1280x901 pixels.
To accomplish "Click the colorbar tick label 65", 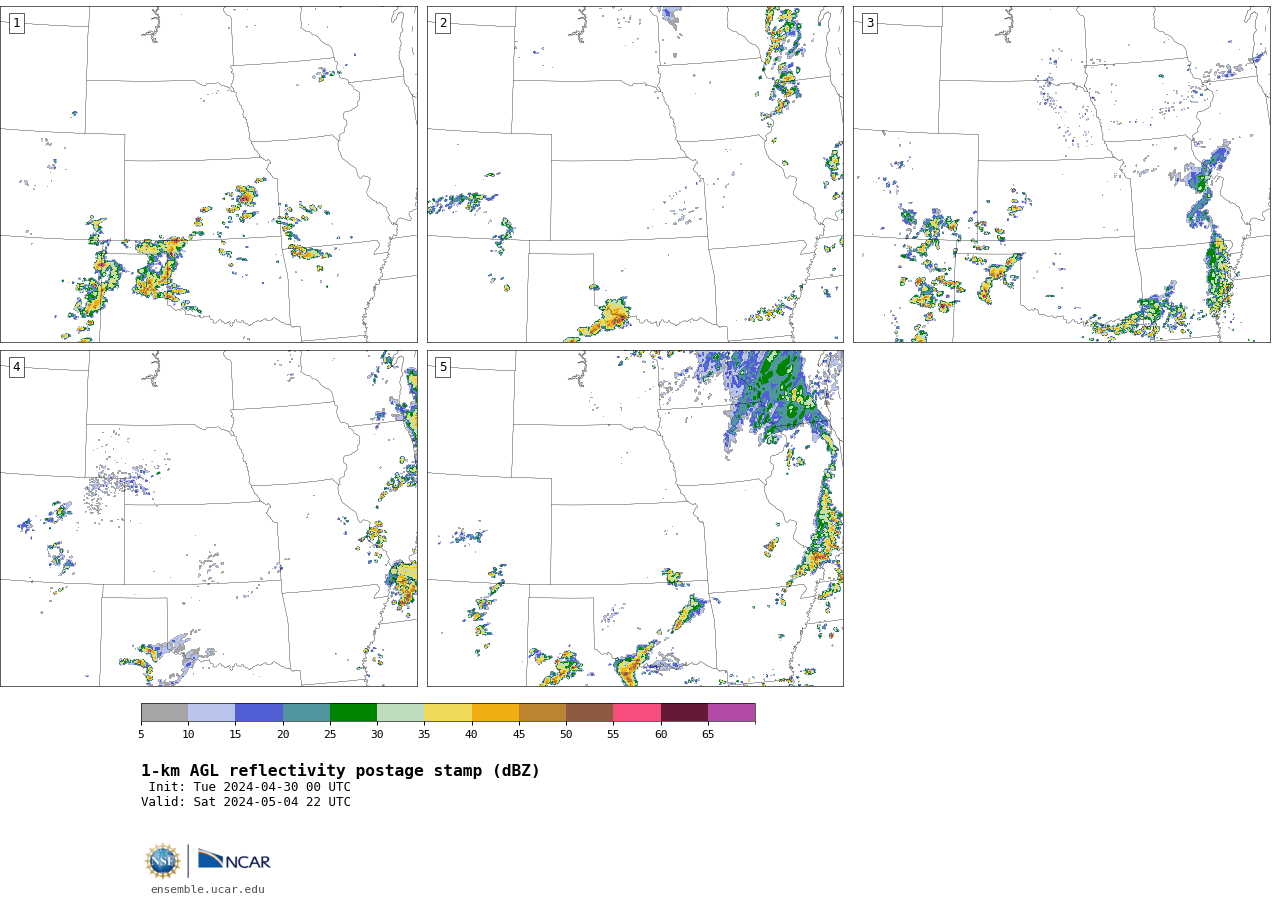I will tap(708, 734).
